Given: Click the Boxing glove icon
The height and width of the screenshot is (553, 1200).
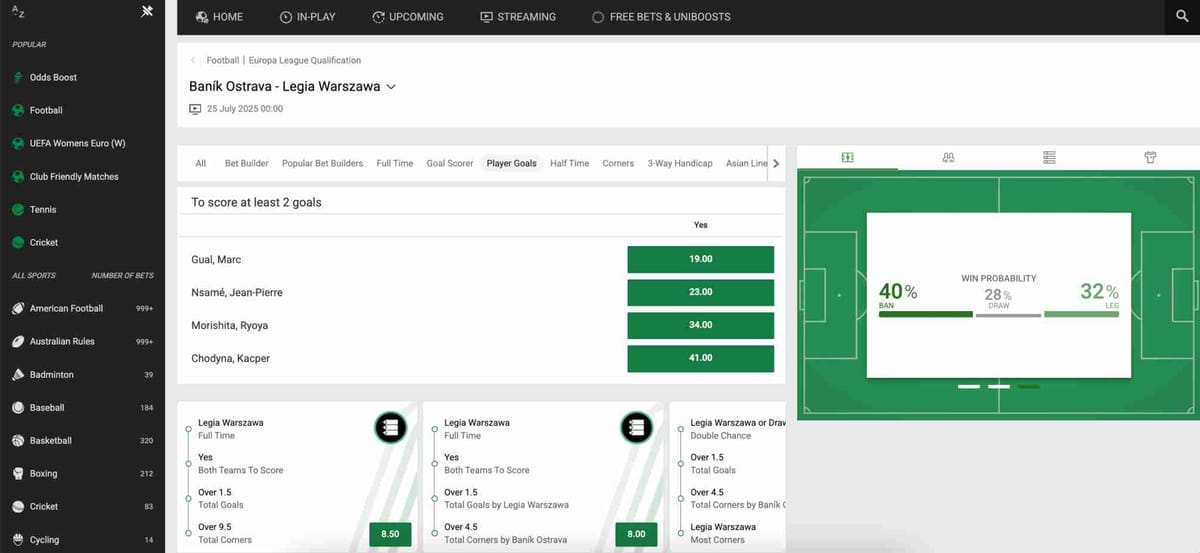Looking at the screenshot, I should point(18,473).
